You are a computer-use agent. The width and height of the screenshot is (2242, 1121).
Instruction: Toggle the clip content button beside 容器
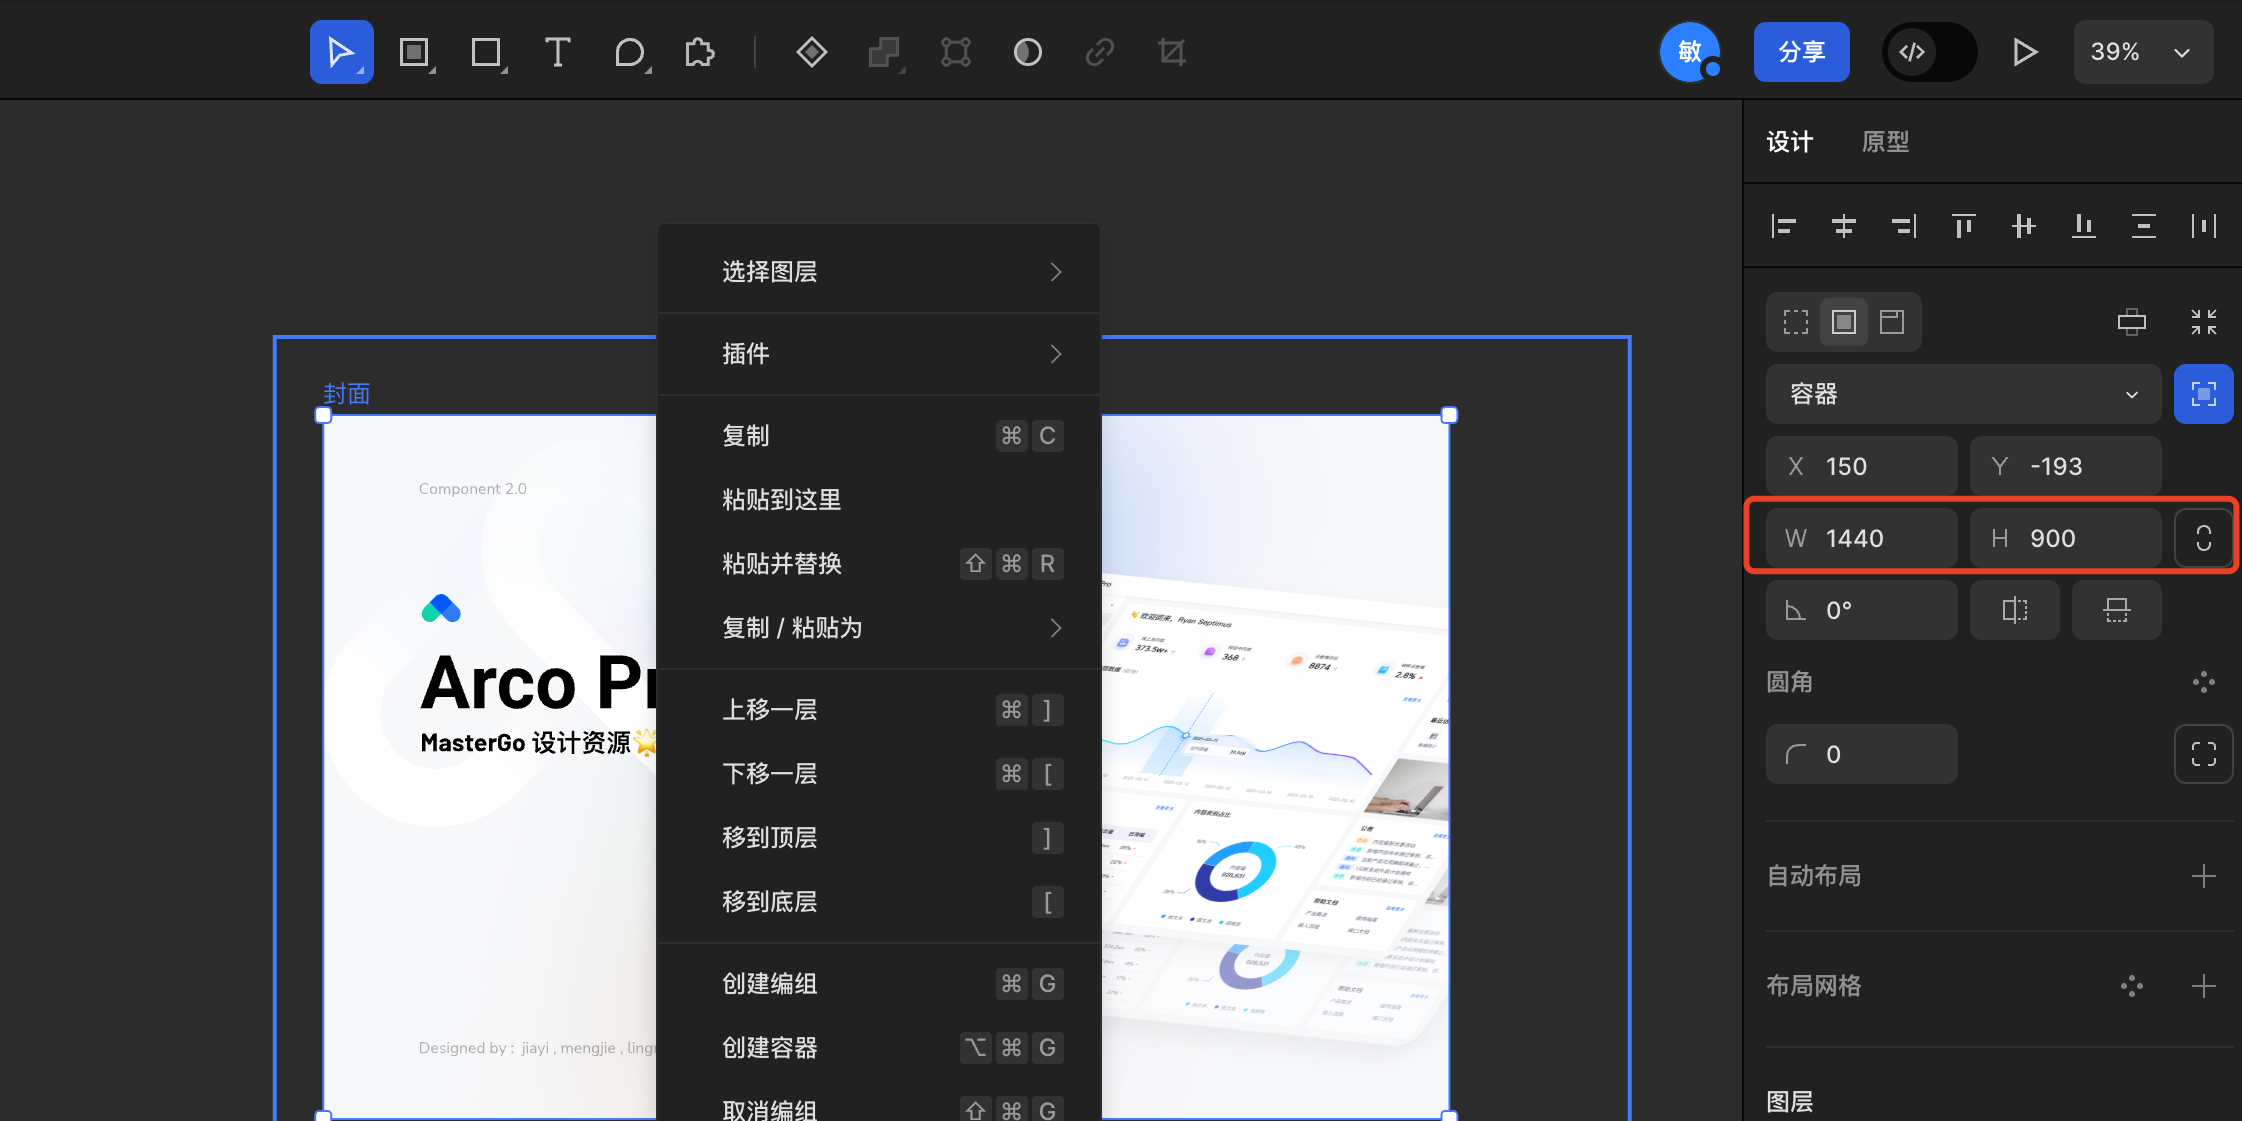click(x=2203, y=394)
